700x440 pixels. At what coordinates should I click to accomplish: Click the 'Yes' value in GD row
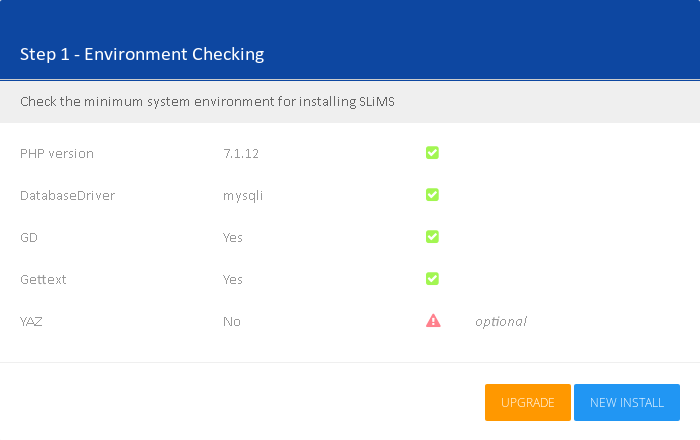(233, 238)
